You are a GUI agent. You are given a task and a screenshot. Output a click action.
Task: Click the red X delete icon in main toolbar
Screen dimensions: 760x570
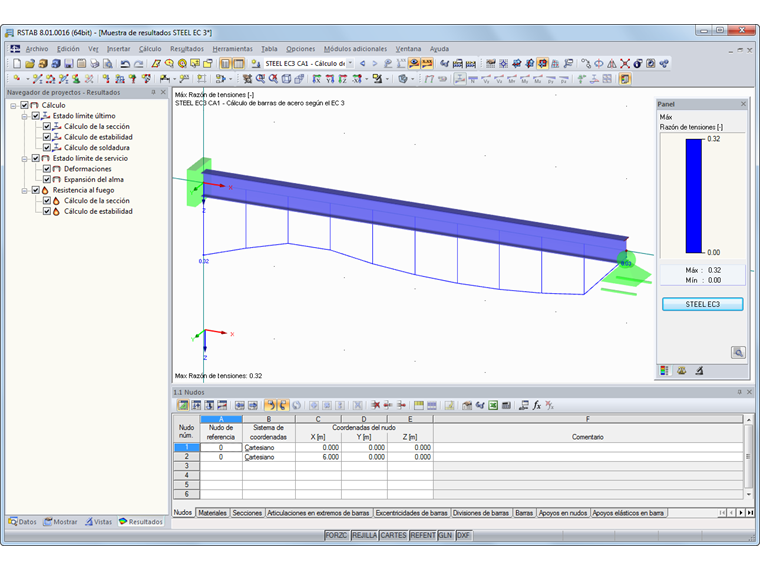tap(625, 63)
